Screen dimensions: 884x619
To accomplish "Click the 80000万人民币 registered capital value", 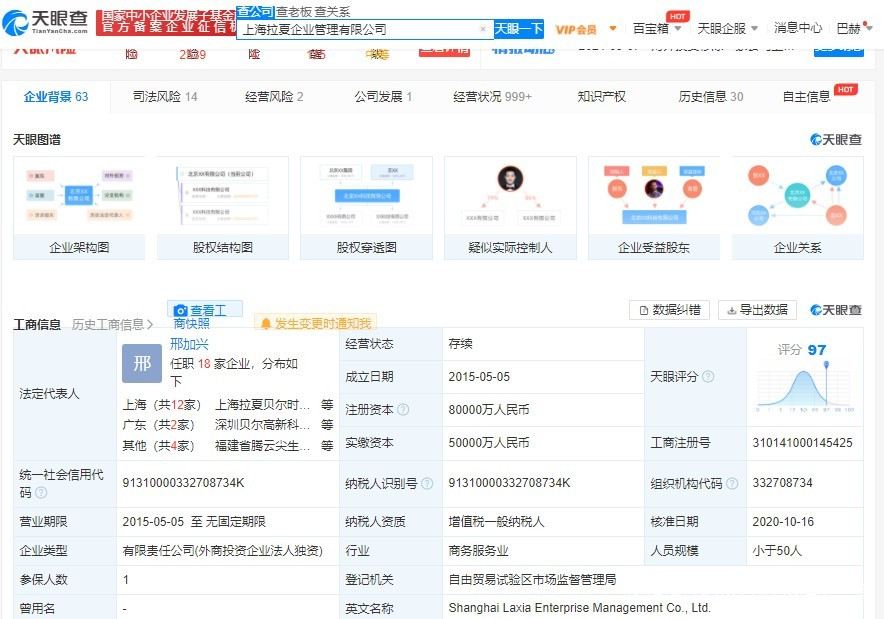I will (x=489, y=410).
